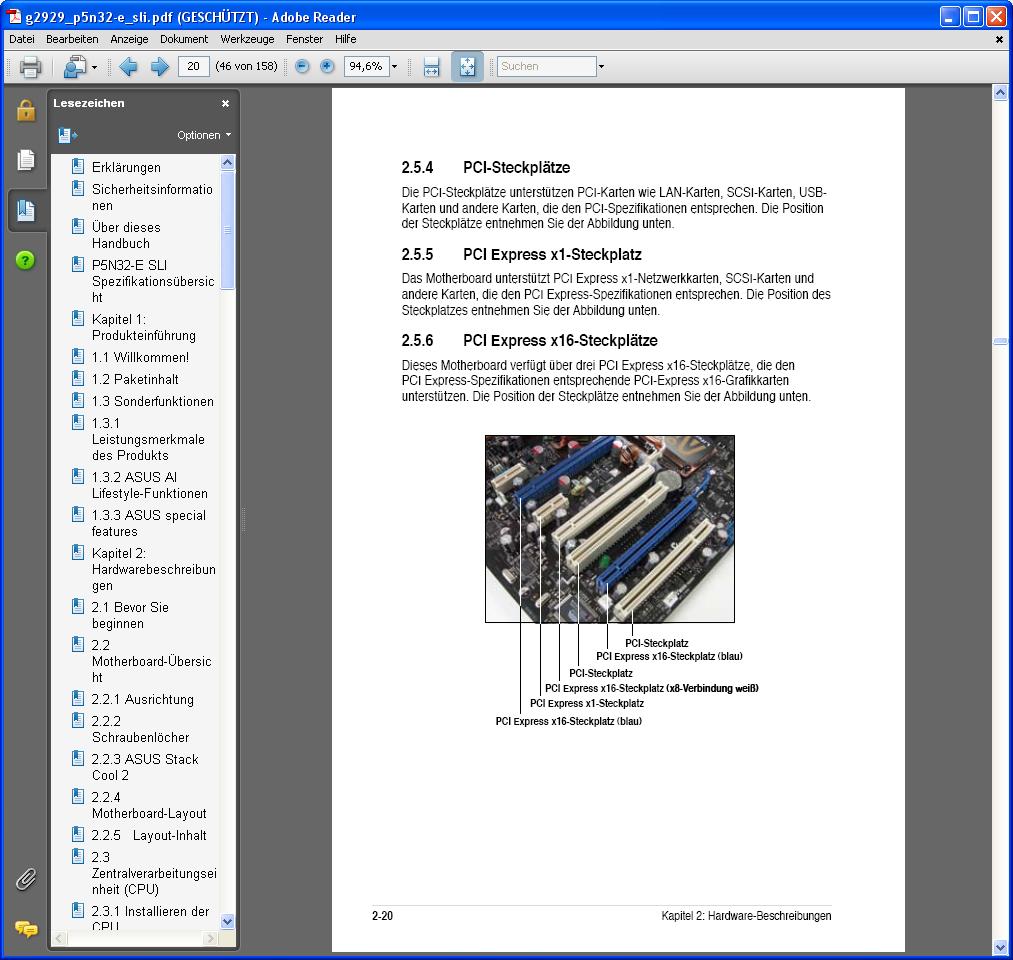Viewport: 1013px width, 960px height.
Task: Select the 1.3.1 Leistungsmerkmale des Produkts bookmark
Action: 148,439
